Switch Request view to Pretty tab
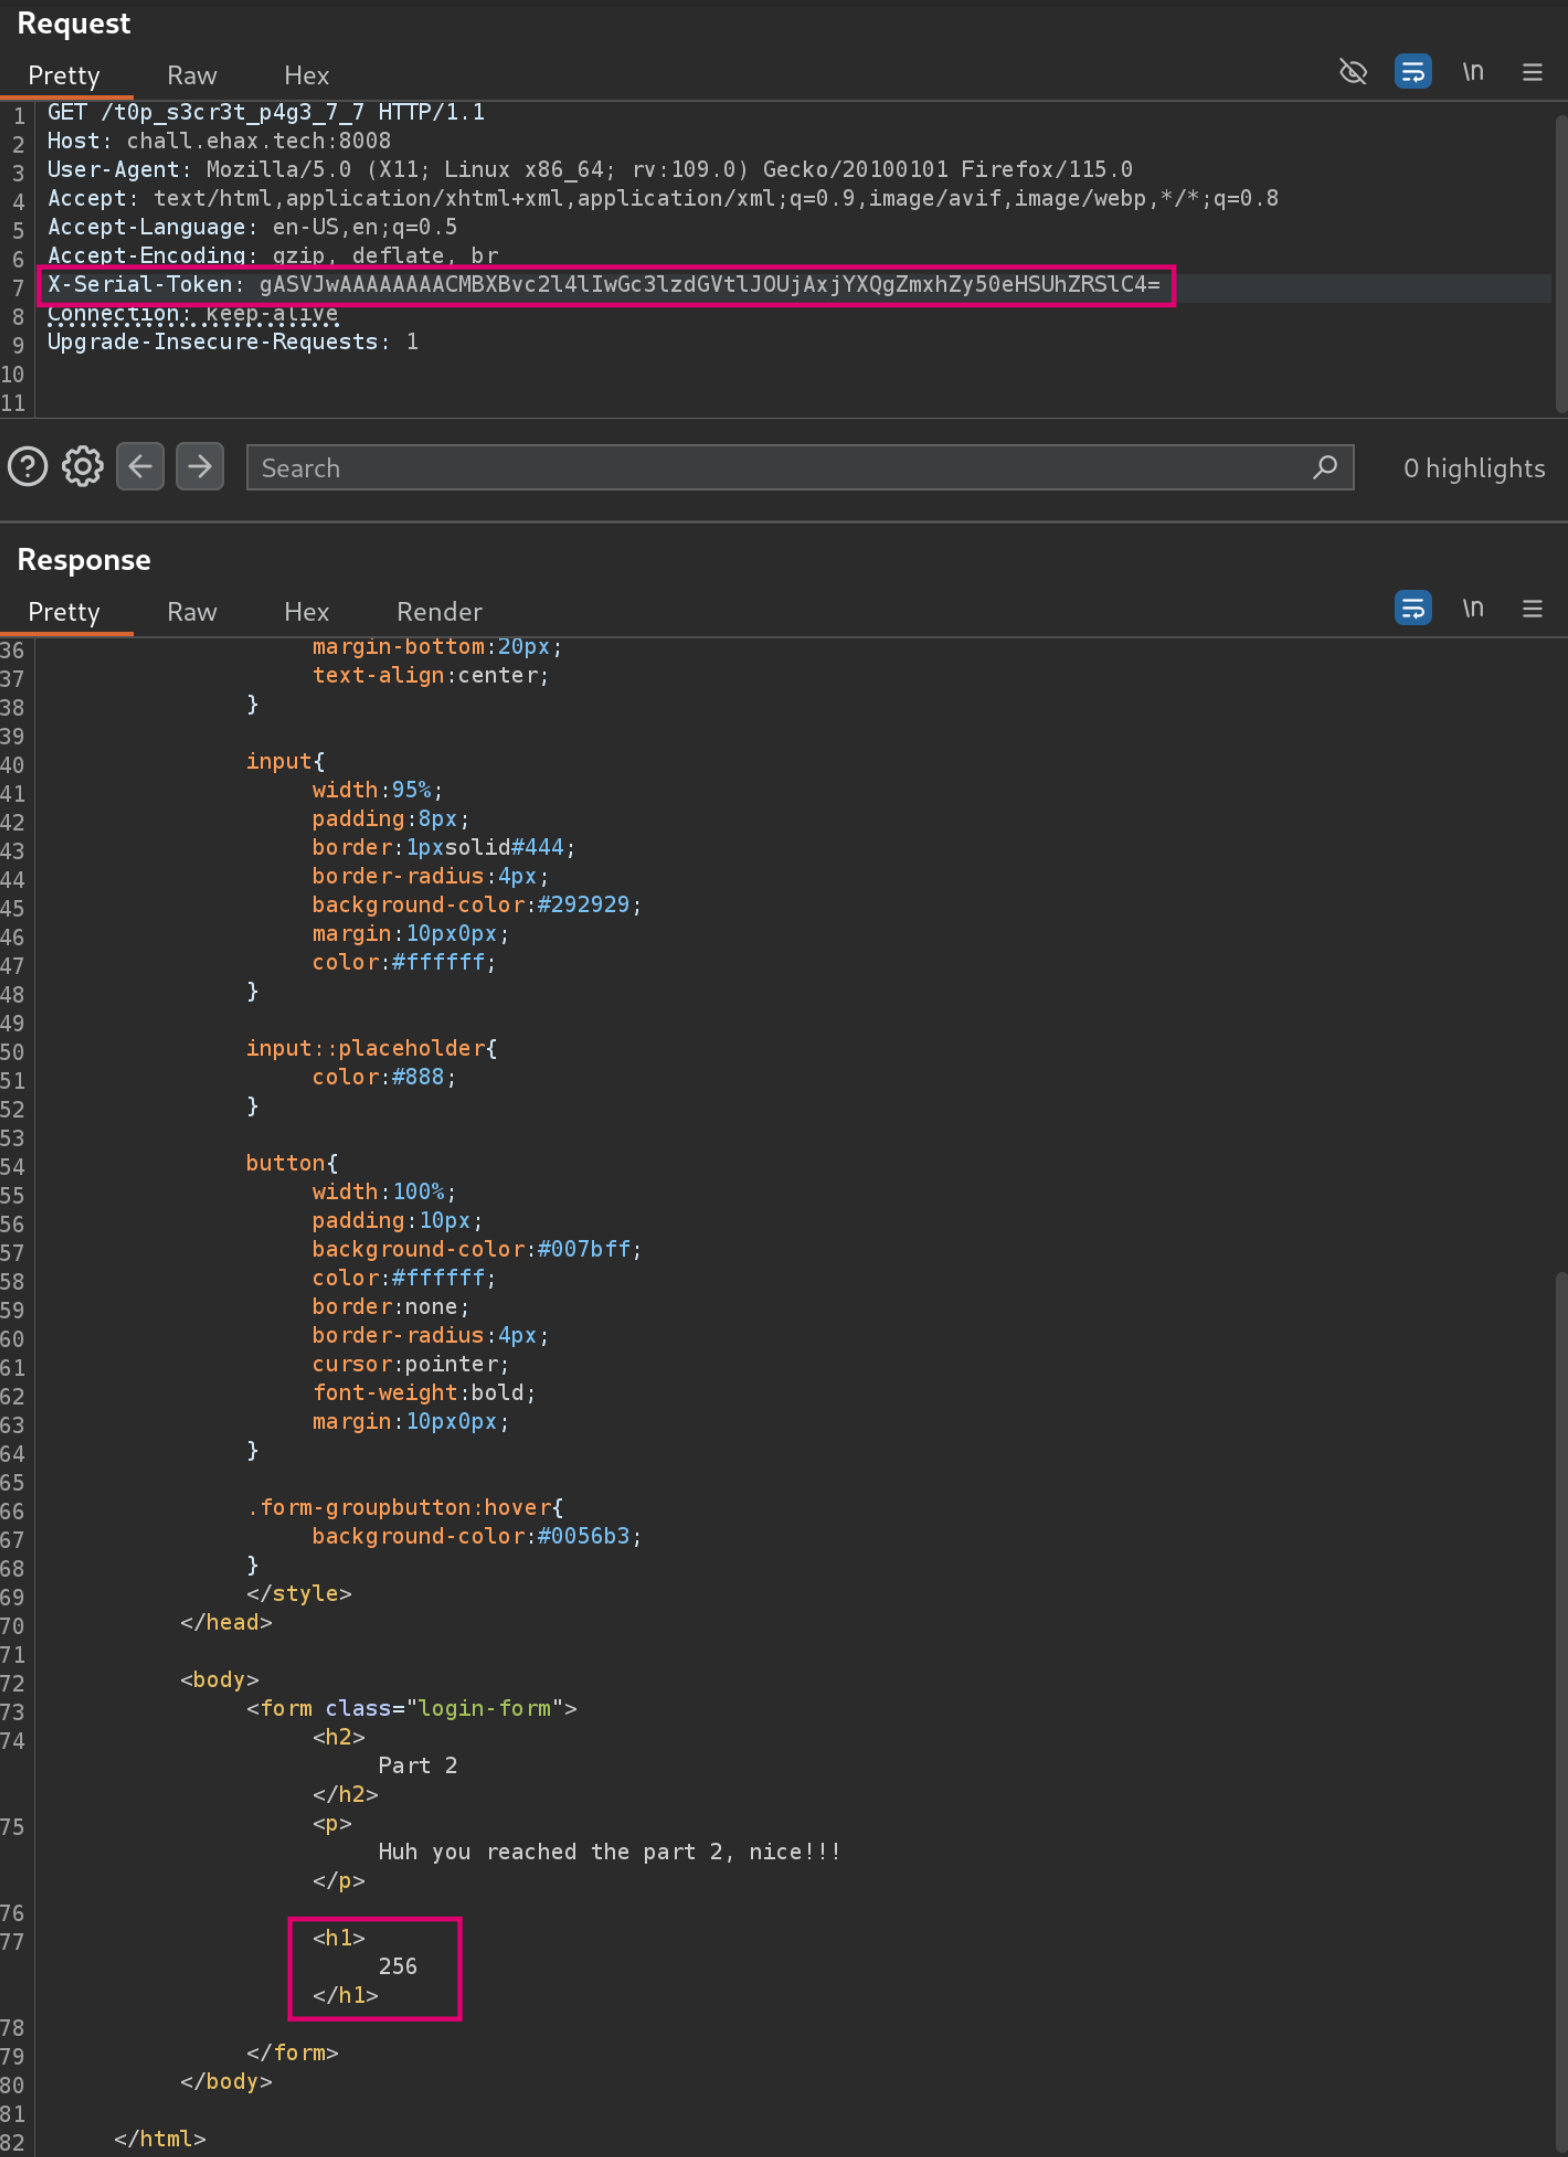Viewport: 1568px width, 2157px height. (64, 76)
